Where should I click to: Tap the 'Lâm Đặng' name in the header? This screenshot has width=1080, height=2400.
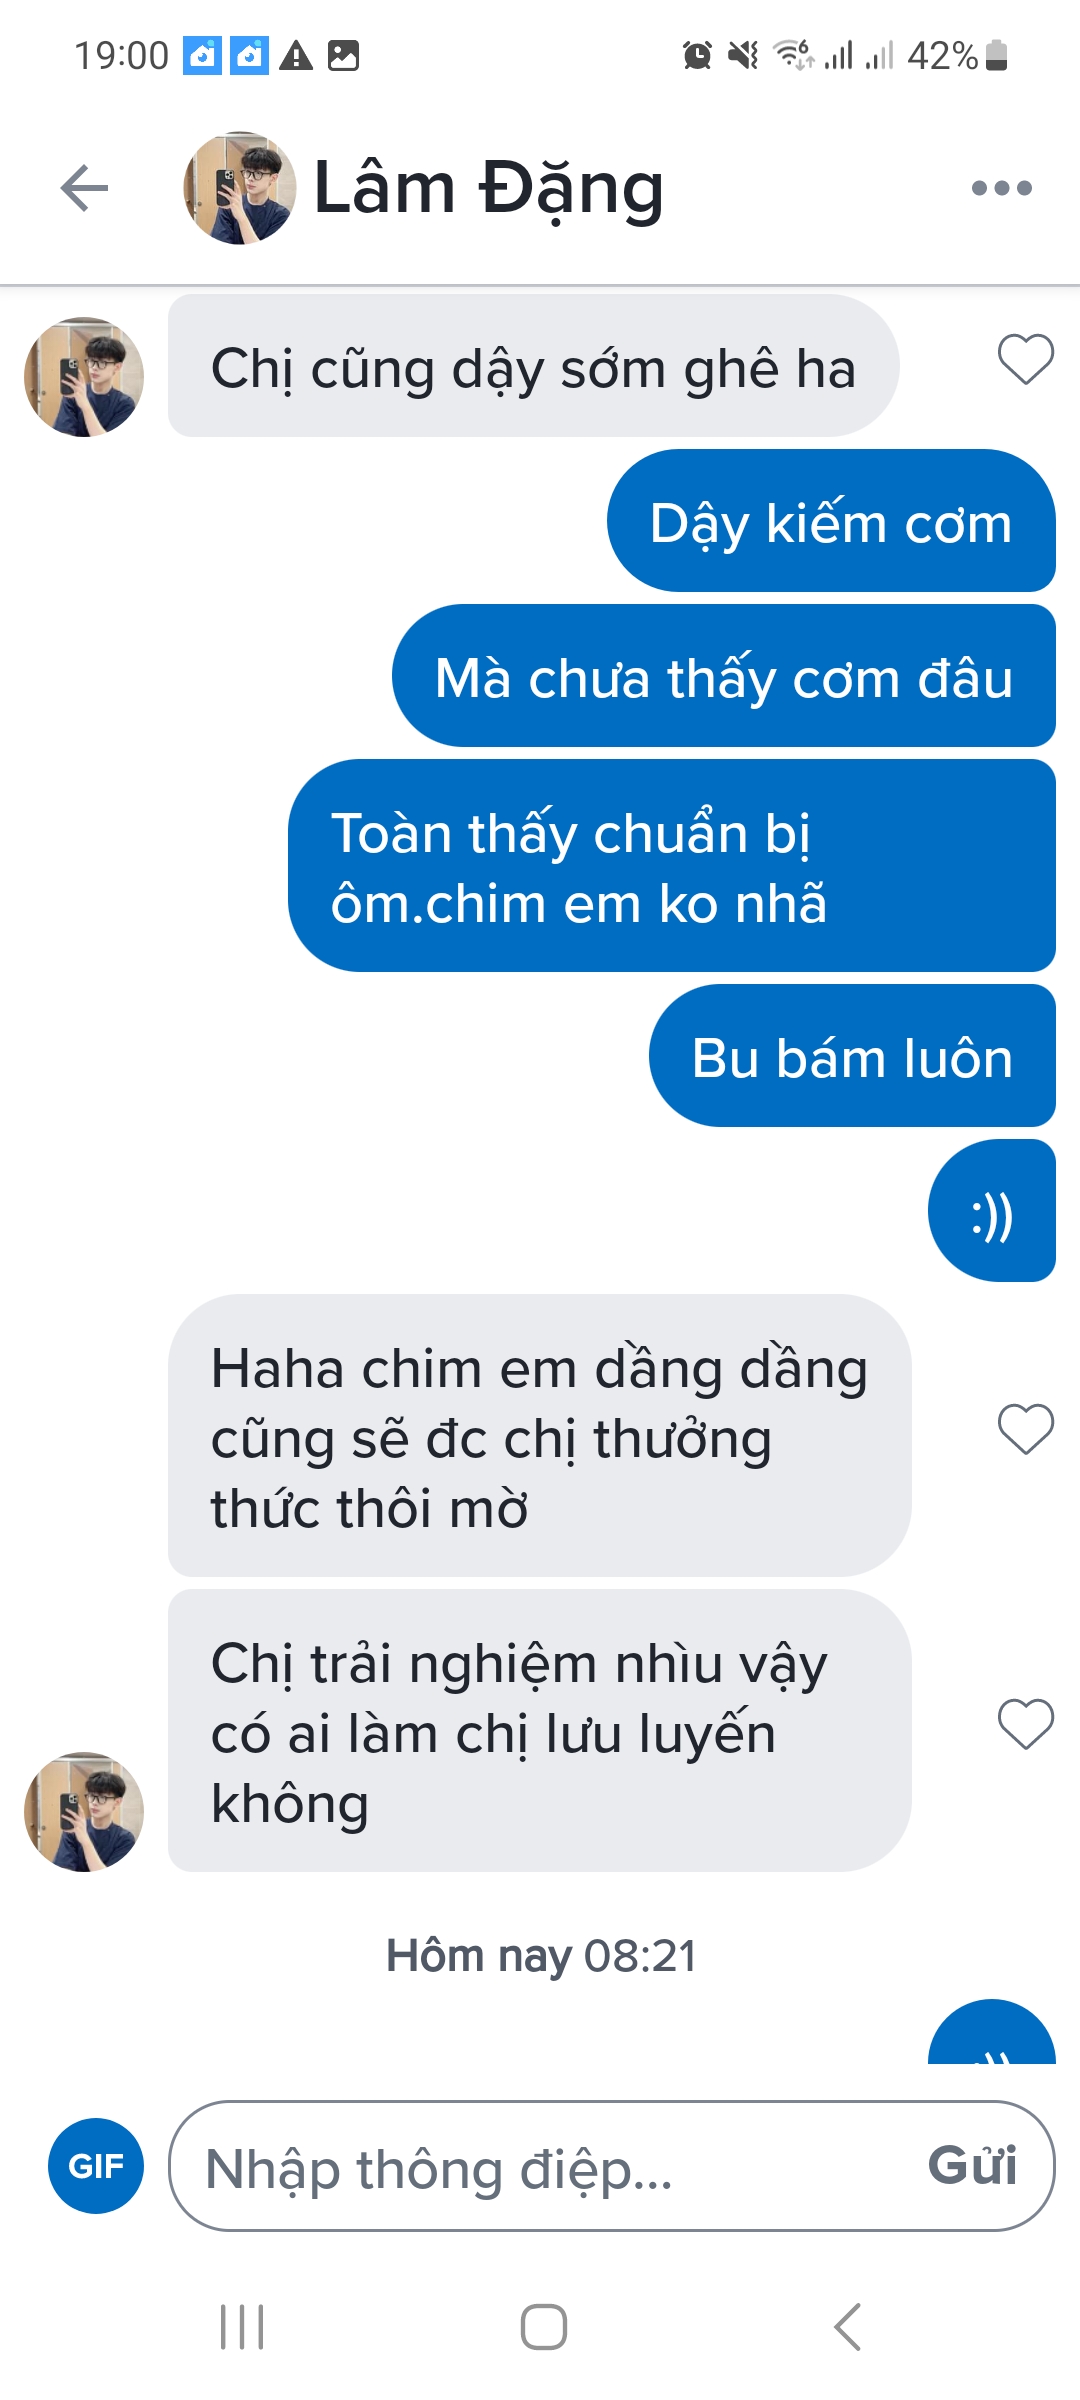(x=489, y=188)
